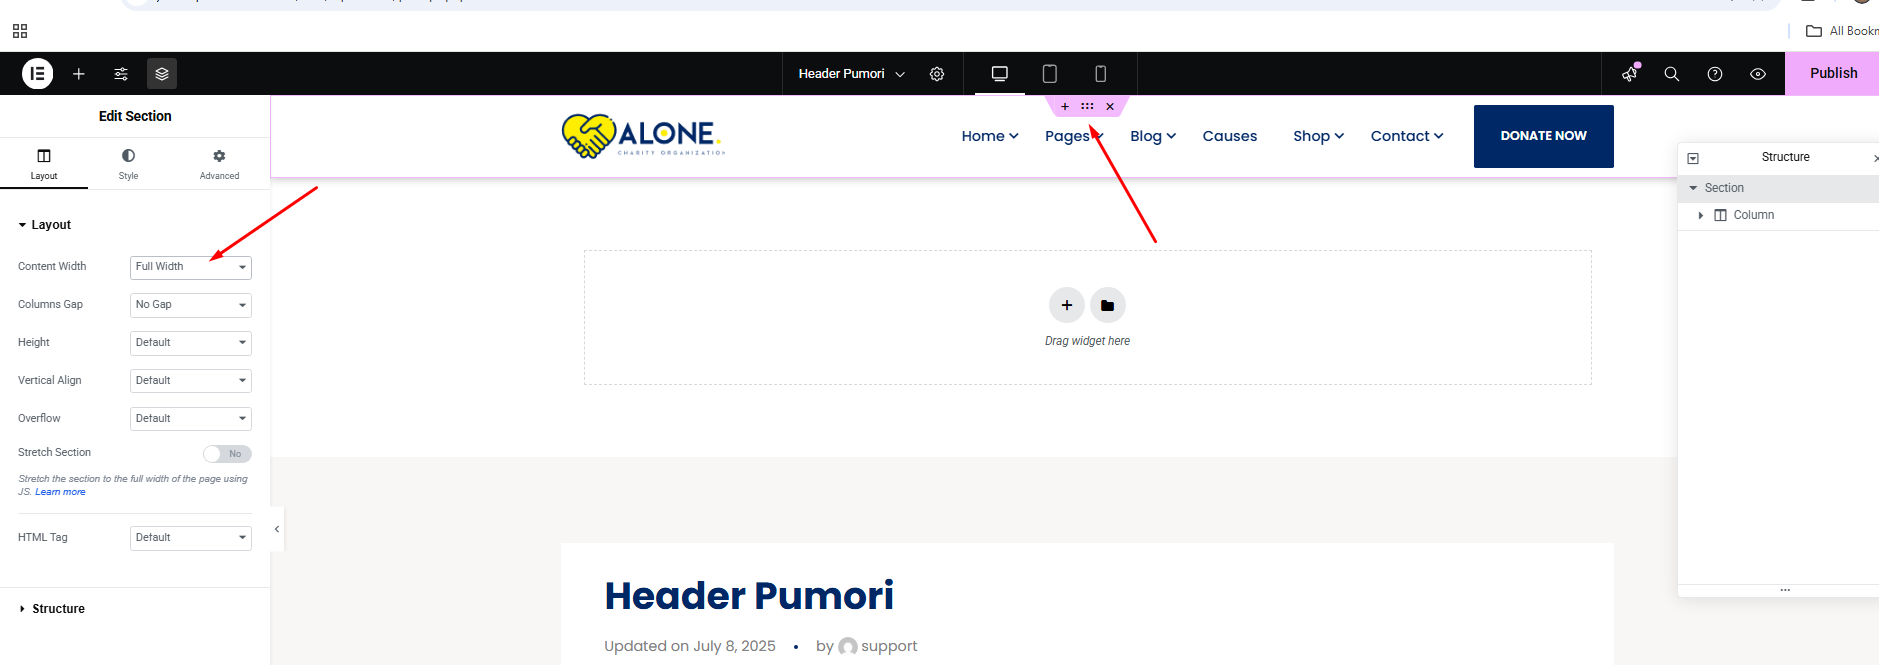Add template with the folder circle

coord(1108,305)
